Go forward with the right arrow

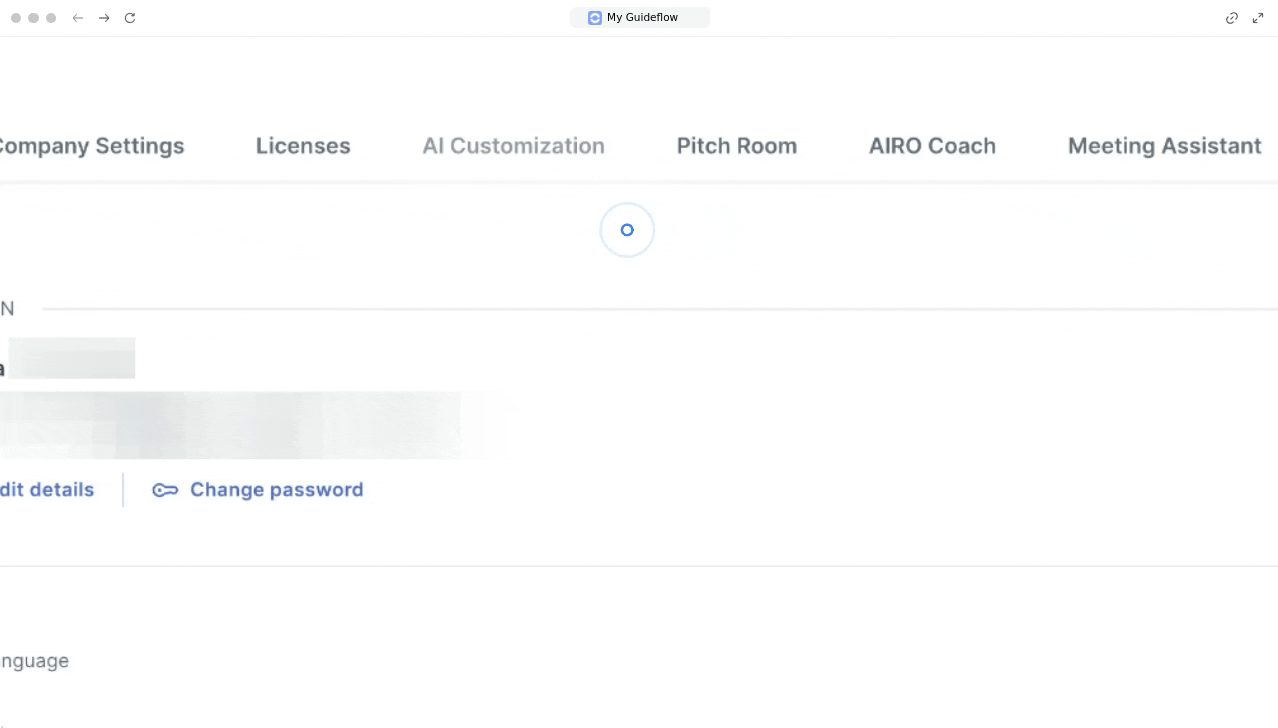click(x=104, y=18)
